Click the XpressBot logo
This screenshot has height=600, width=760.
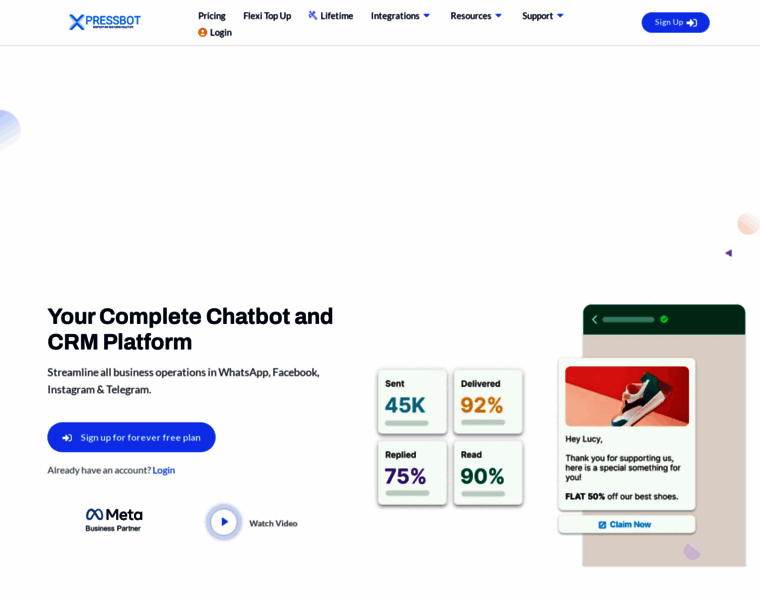point(105,22)
